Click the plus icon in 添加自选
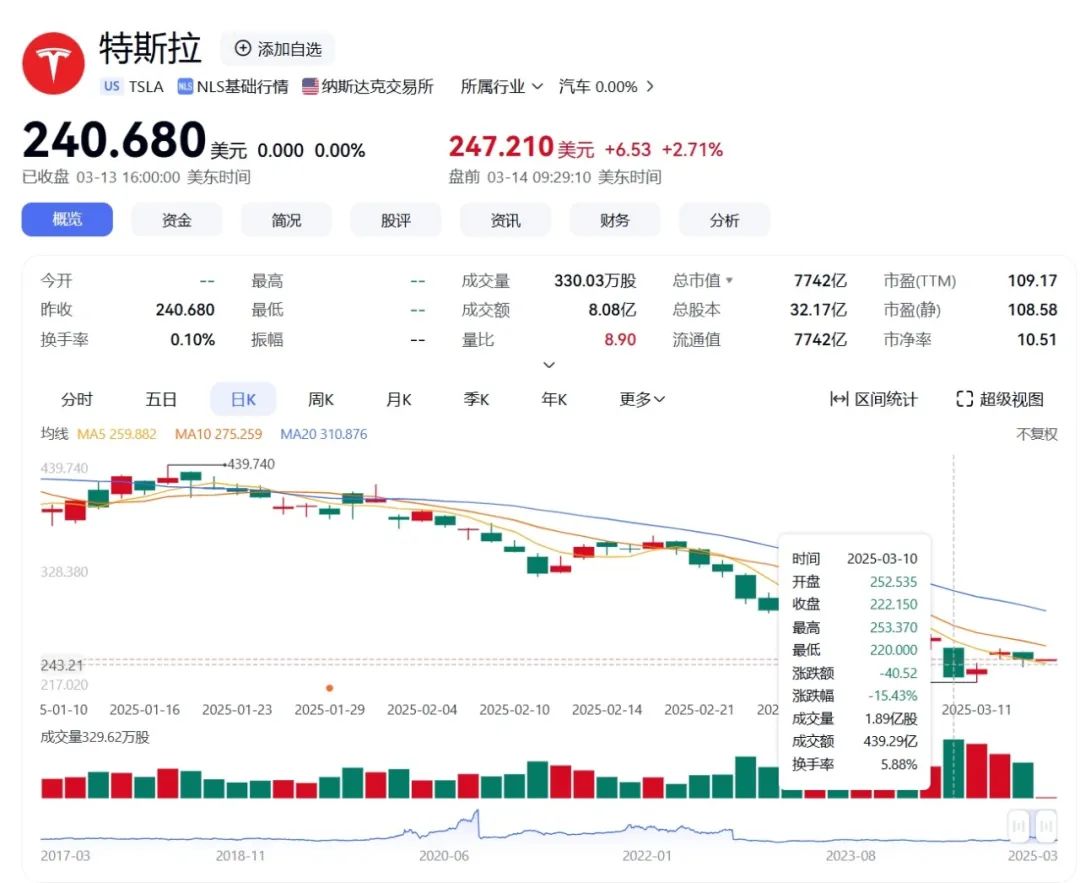Viewport: 1080px width, 883px height. pyautogui.click(x=242, y=48)
